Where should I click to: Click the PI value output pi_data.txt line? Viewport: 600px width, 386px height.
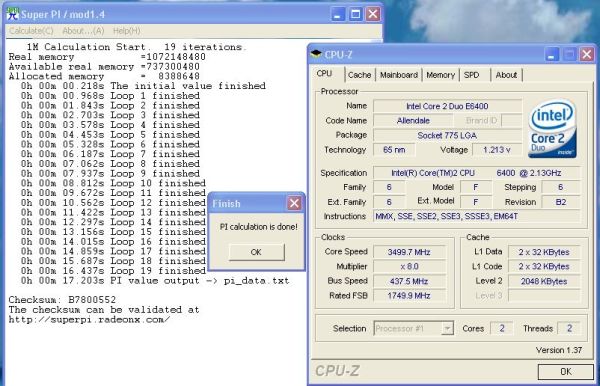tap(155, 281)
